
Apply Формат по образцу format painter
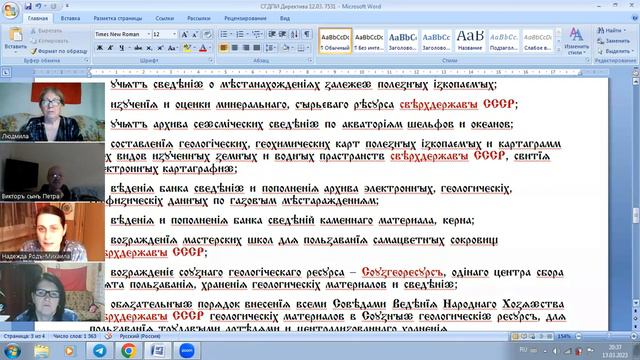[x=59, y=51]
